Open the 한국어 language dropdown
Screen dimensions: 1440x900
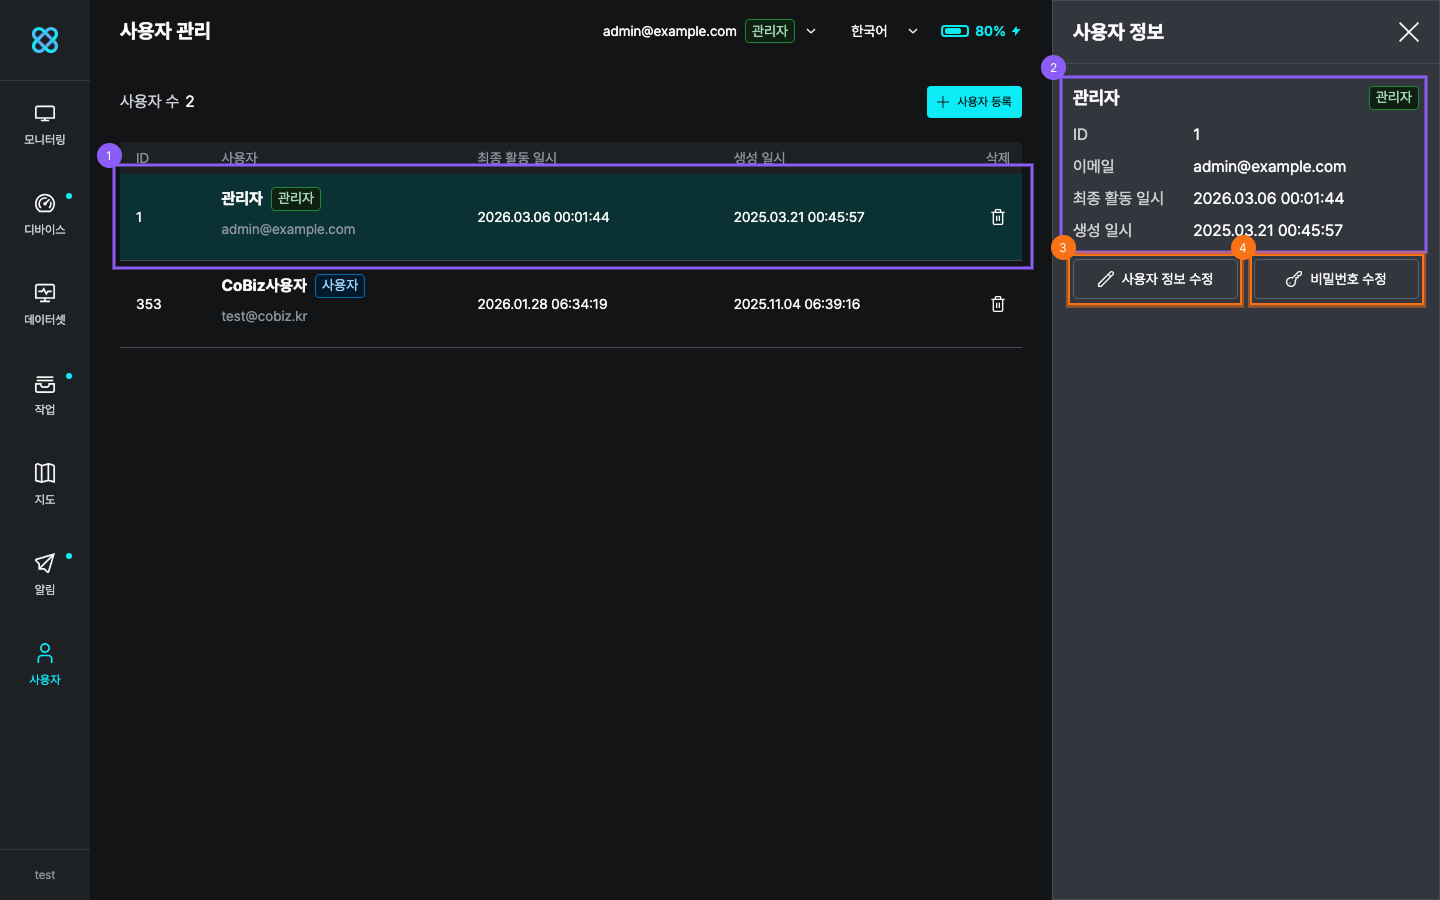click(883, 31)
